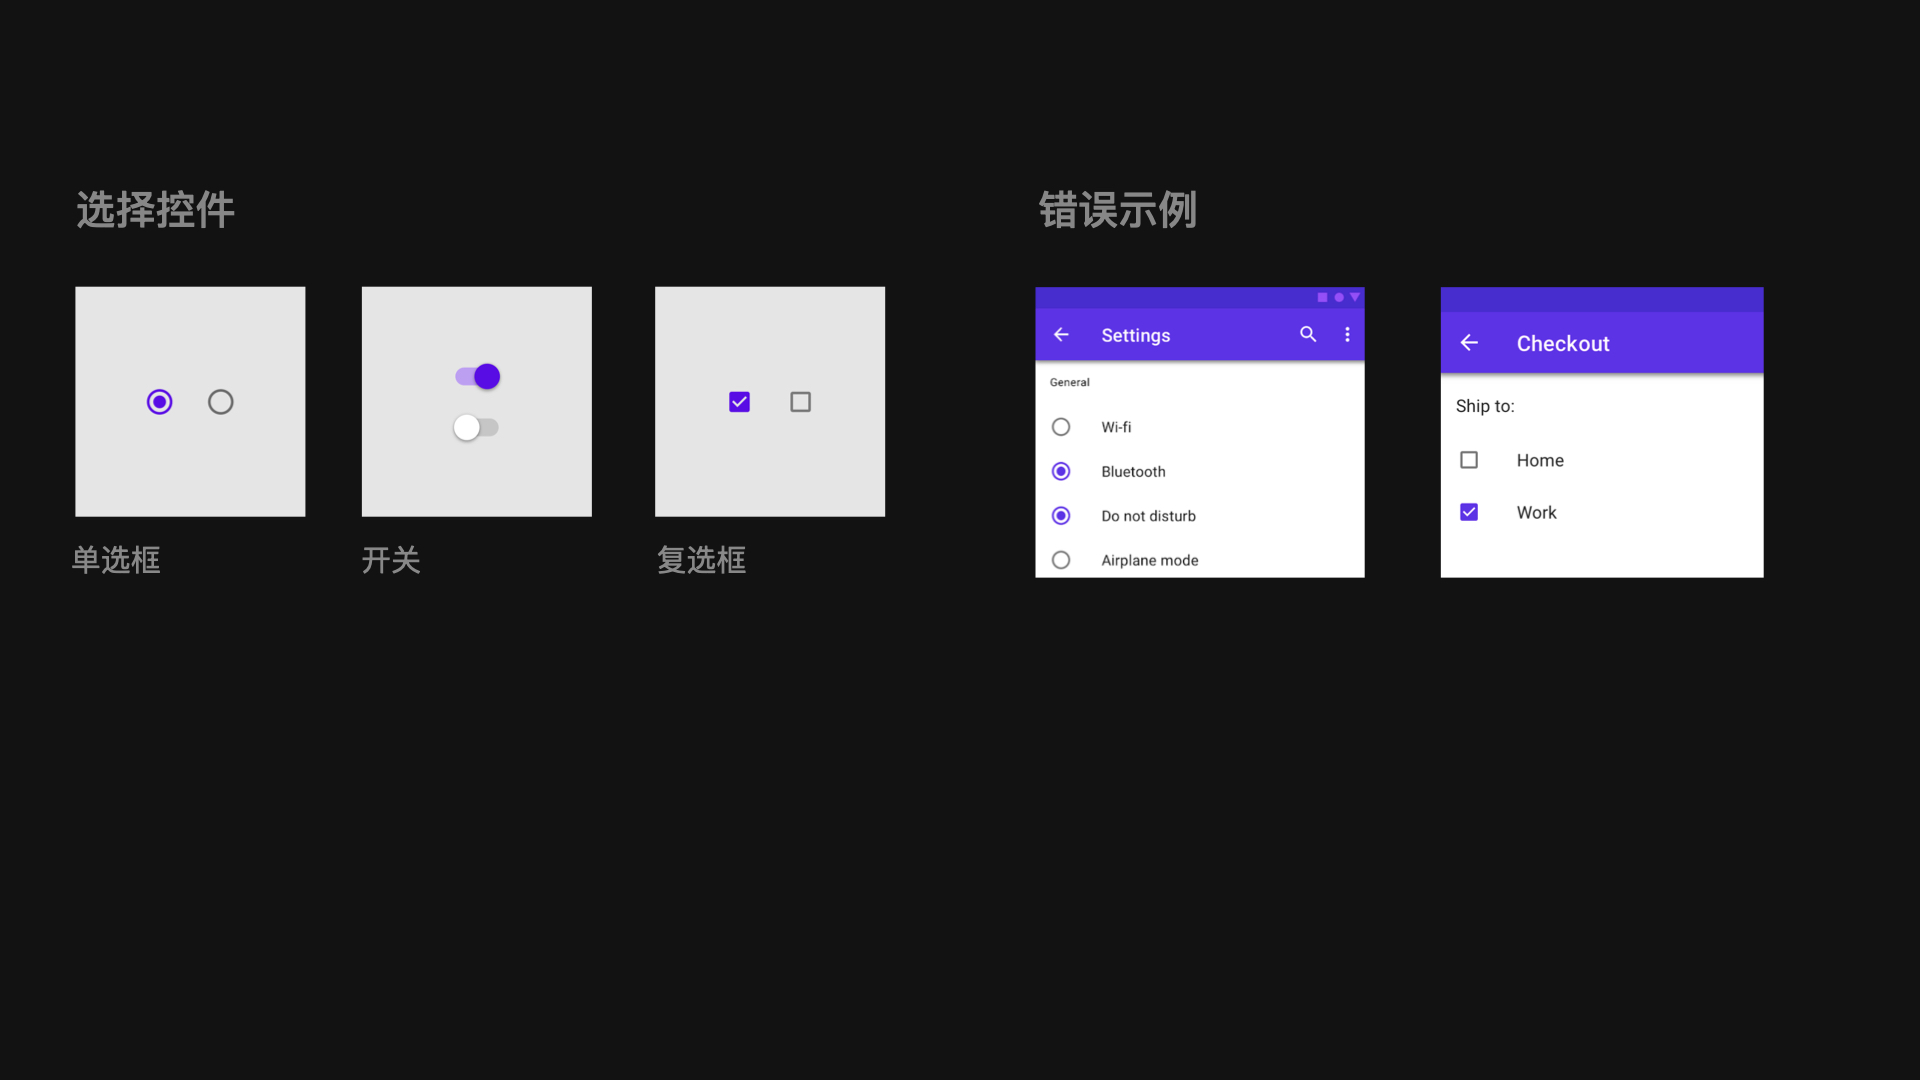This screenshot has width=1920, height=1080.
Task: Select the Do not disturb radio button
Action: (x=1061, y=516)
